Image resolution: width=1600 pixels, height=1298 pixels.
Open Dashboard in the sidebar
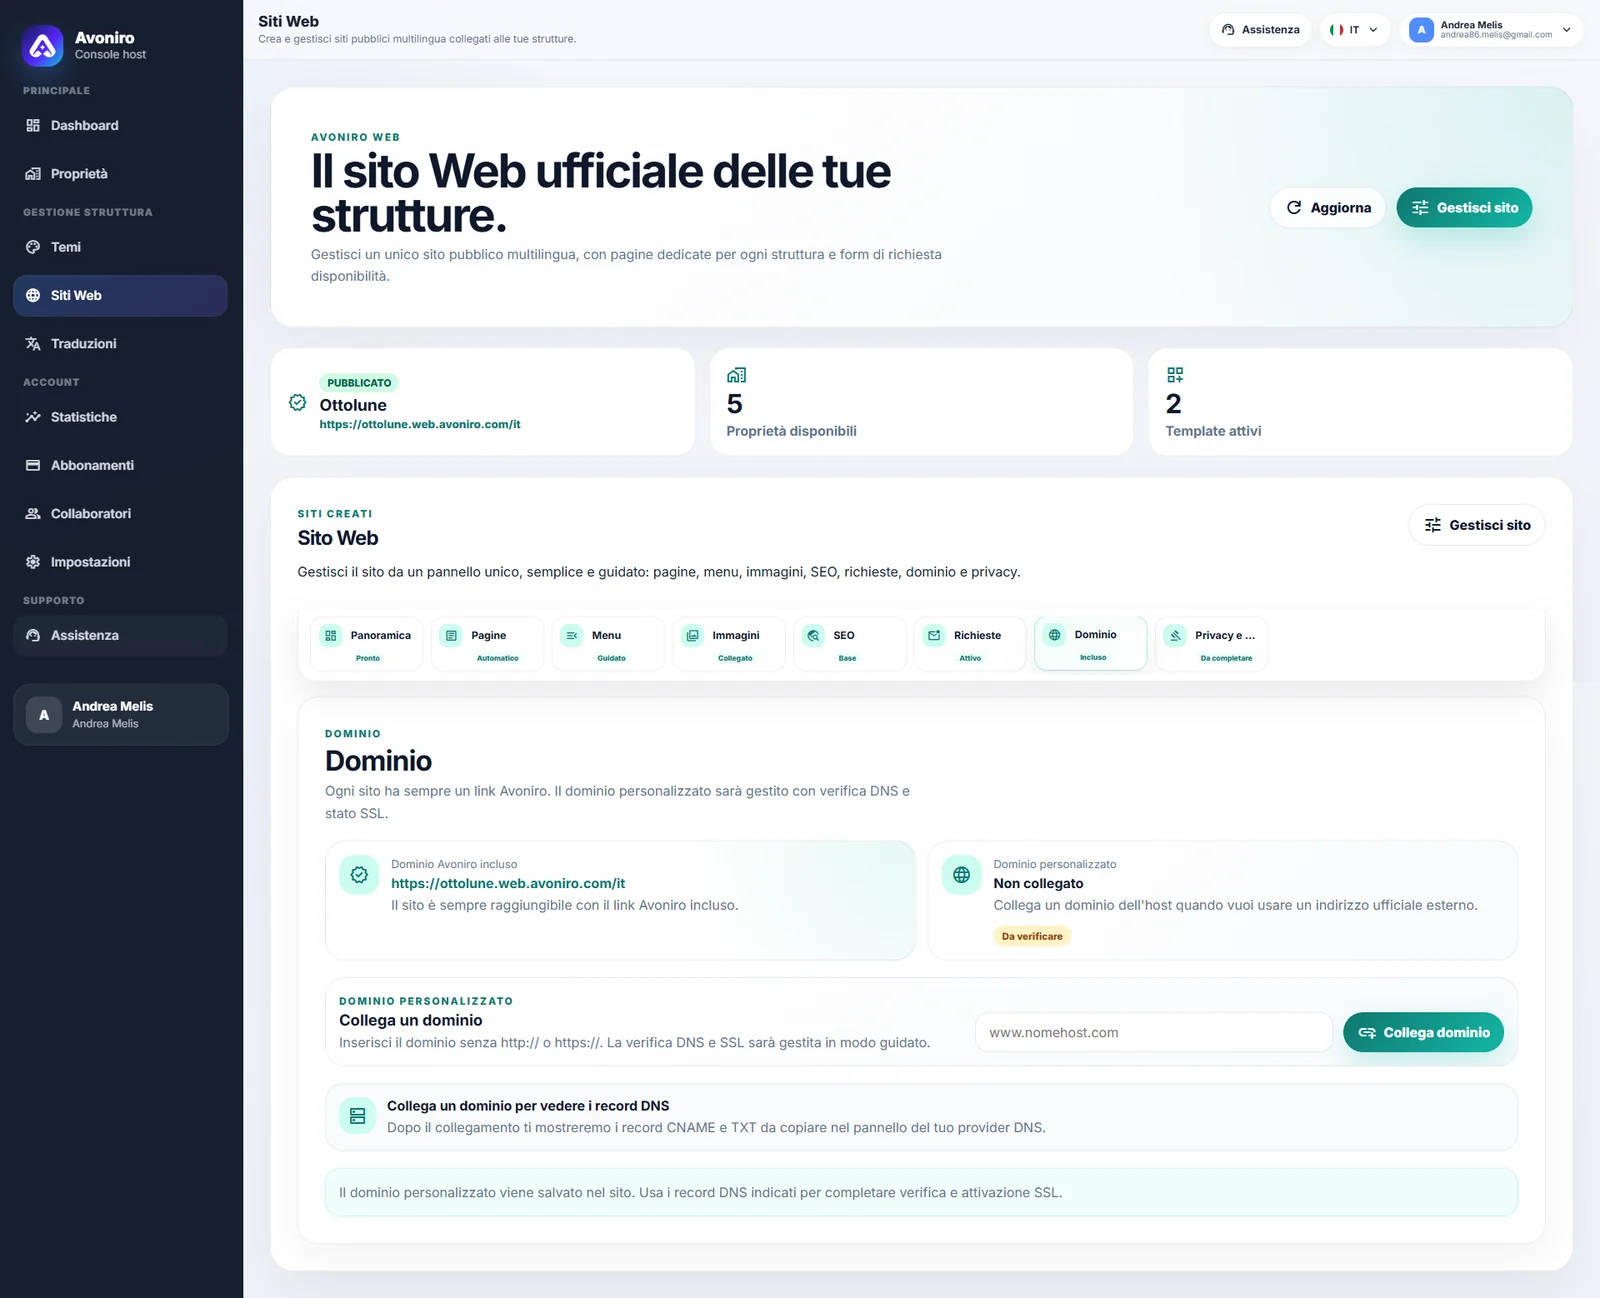pos(120,125)
